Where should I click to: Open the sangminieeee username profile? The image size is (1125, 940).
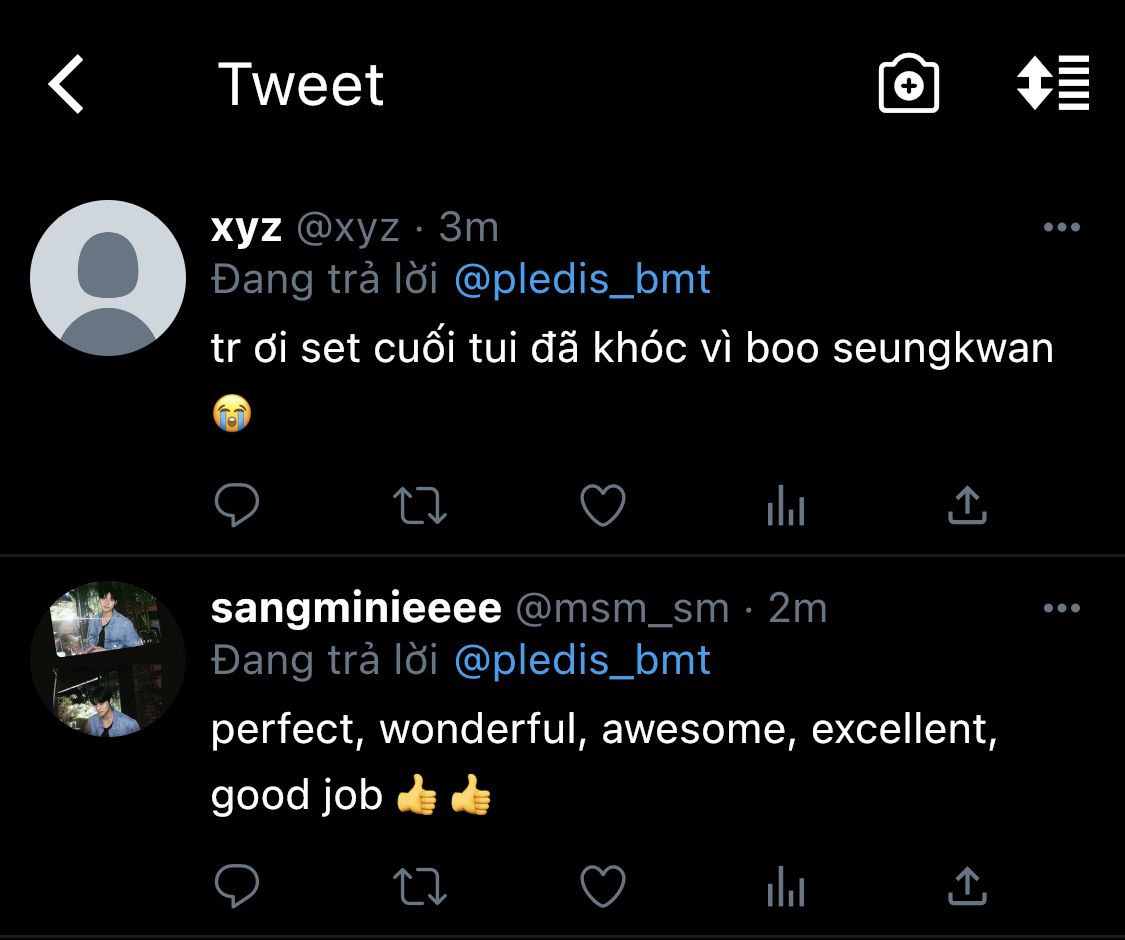point(356,608)
